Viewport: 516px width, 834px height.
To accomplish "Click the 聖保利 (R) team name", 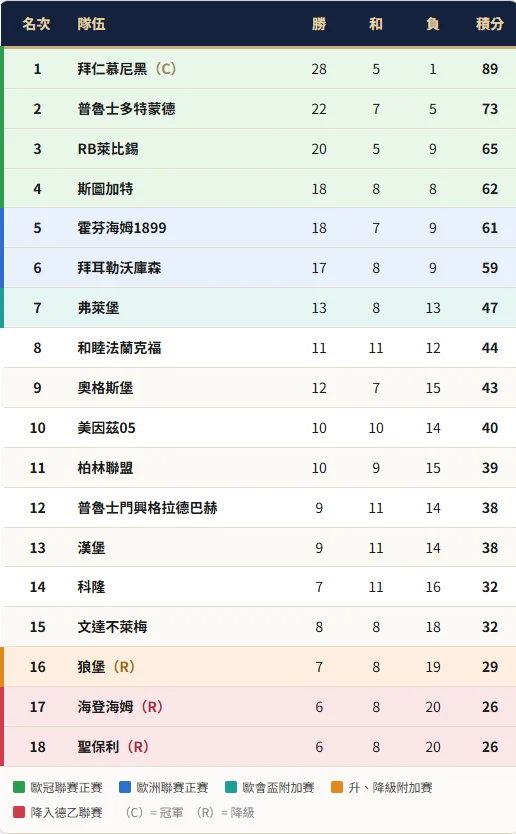I will coord(113,747).
